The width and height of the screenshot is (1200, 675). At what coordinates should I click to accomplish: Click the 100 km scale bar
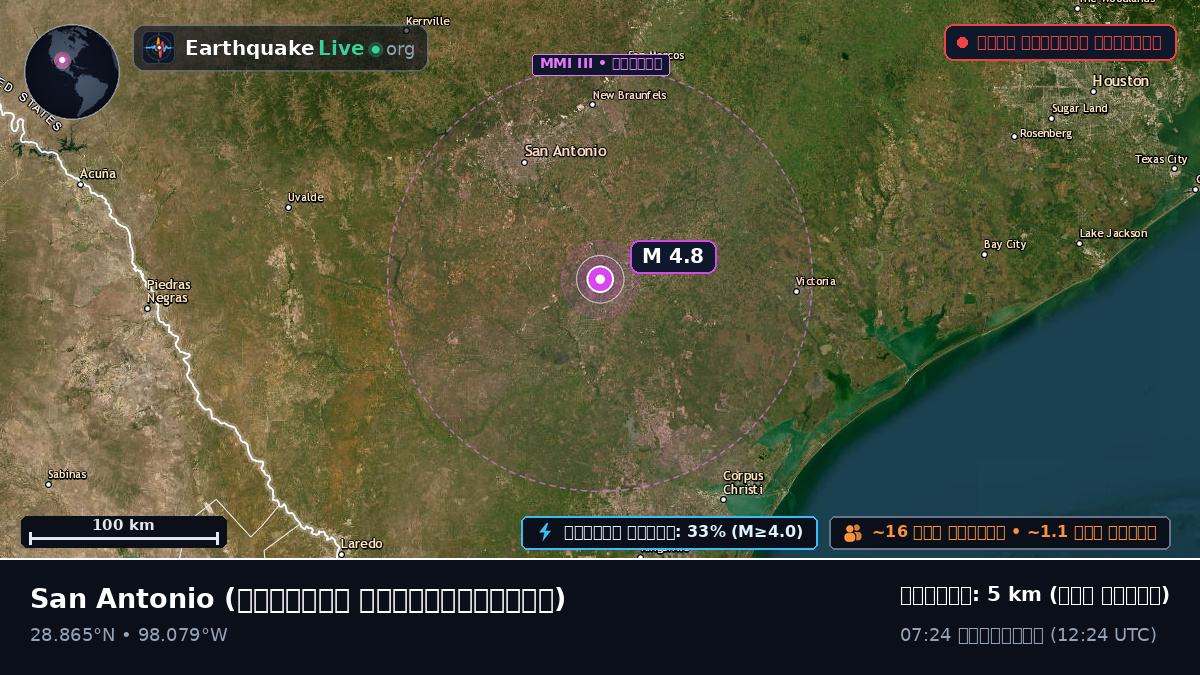coord(124,532)
